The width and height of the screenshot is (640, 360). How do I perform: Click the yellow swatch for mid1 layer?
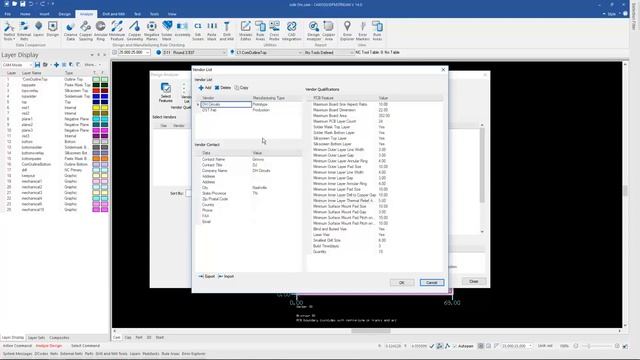96,108
